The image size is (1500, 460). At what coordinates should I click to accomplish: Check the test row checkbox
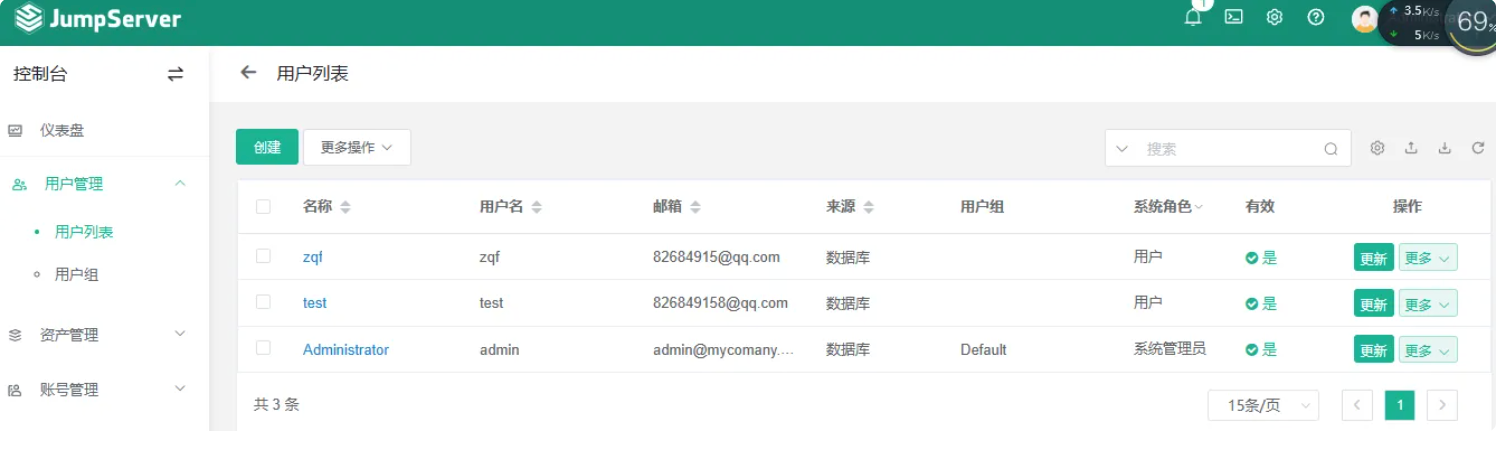click(263, 301)
